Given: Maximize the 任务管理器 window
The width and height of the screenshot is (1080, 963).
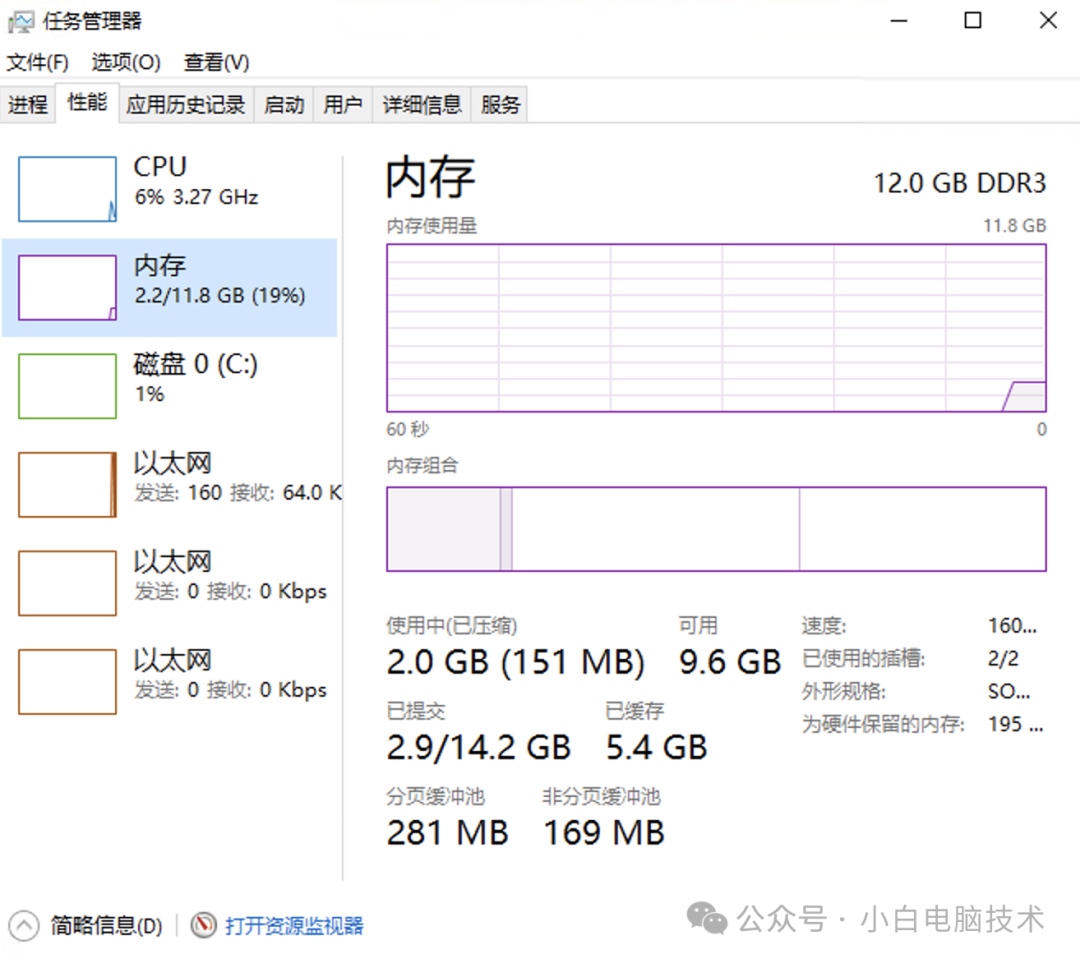Looking at the screenshot, I should 973,21.
